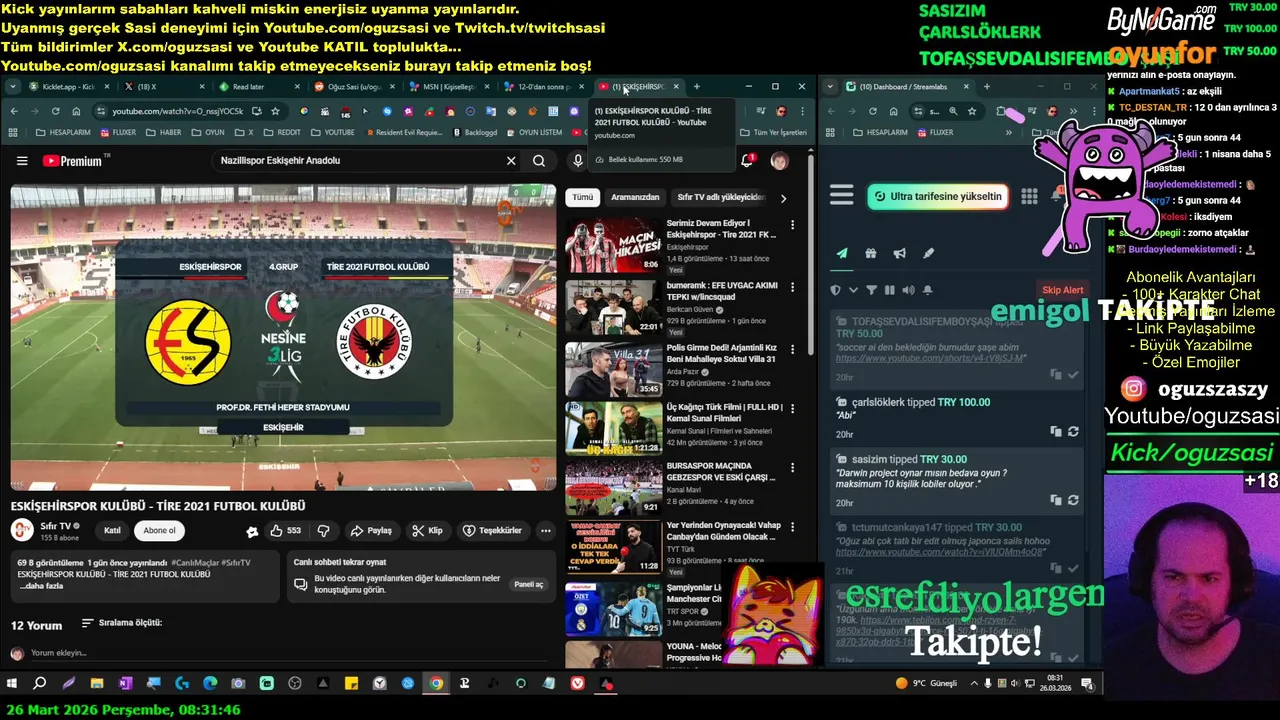Open Sıfır TV channel avatar
Image resolution: width=1280 pixels, height=720 pixels.
[x=21, y=530]
